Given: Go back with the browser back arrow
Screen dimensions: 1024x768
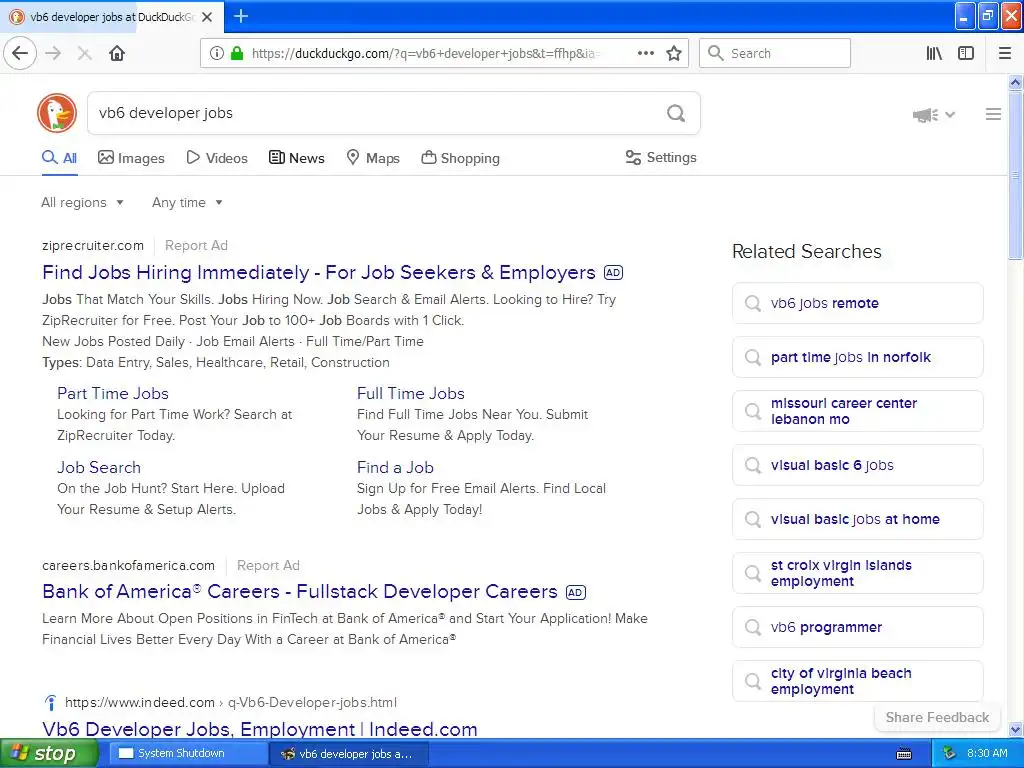Looking at the screenshot, I should pos(20,53).
